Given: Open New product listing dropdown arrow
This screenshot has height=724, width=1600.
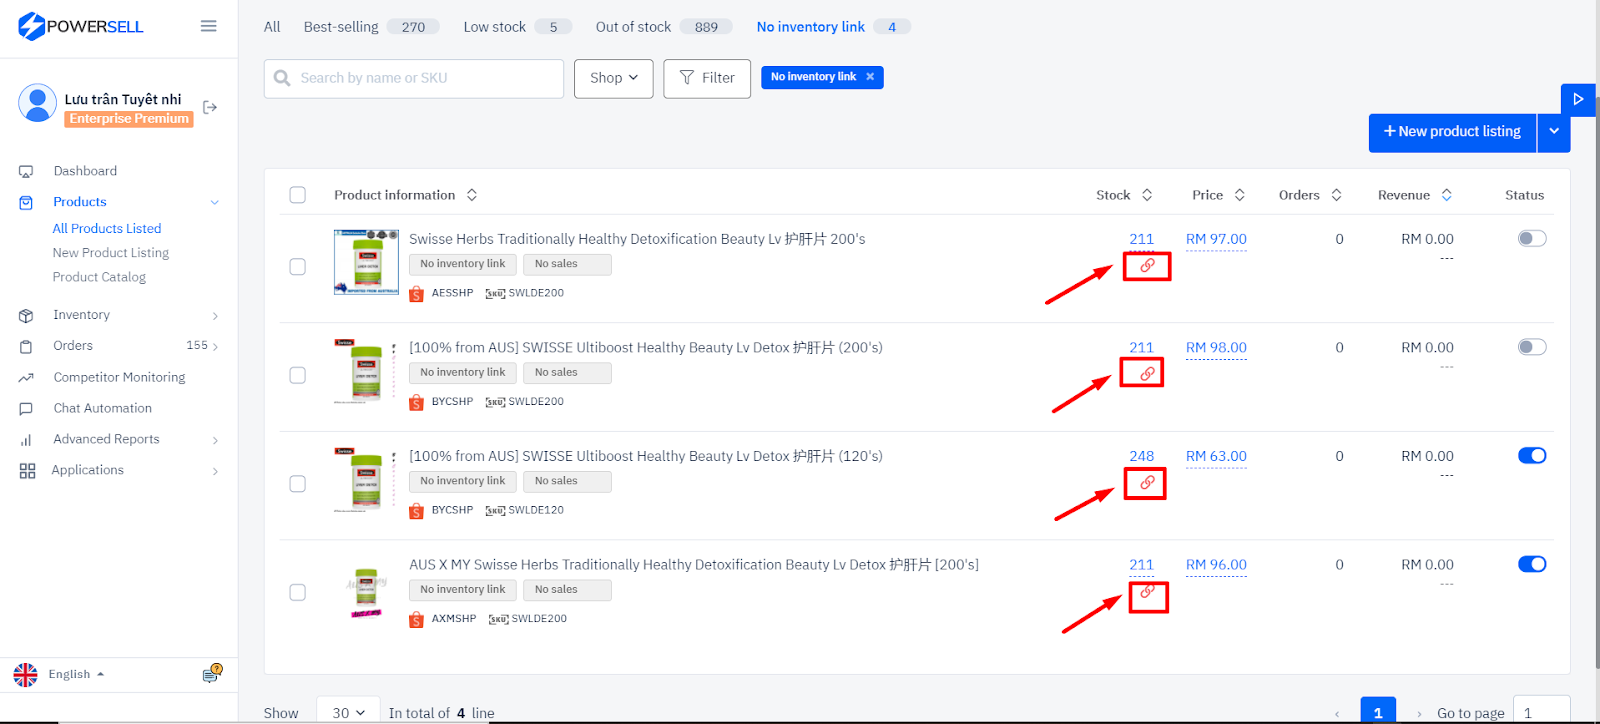Looking at the screenshot, I should [1554, 132].
